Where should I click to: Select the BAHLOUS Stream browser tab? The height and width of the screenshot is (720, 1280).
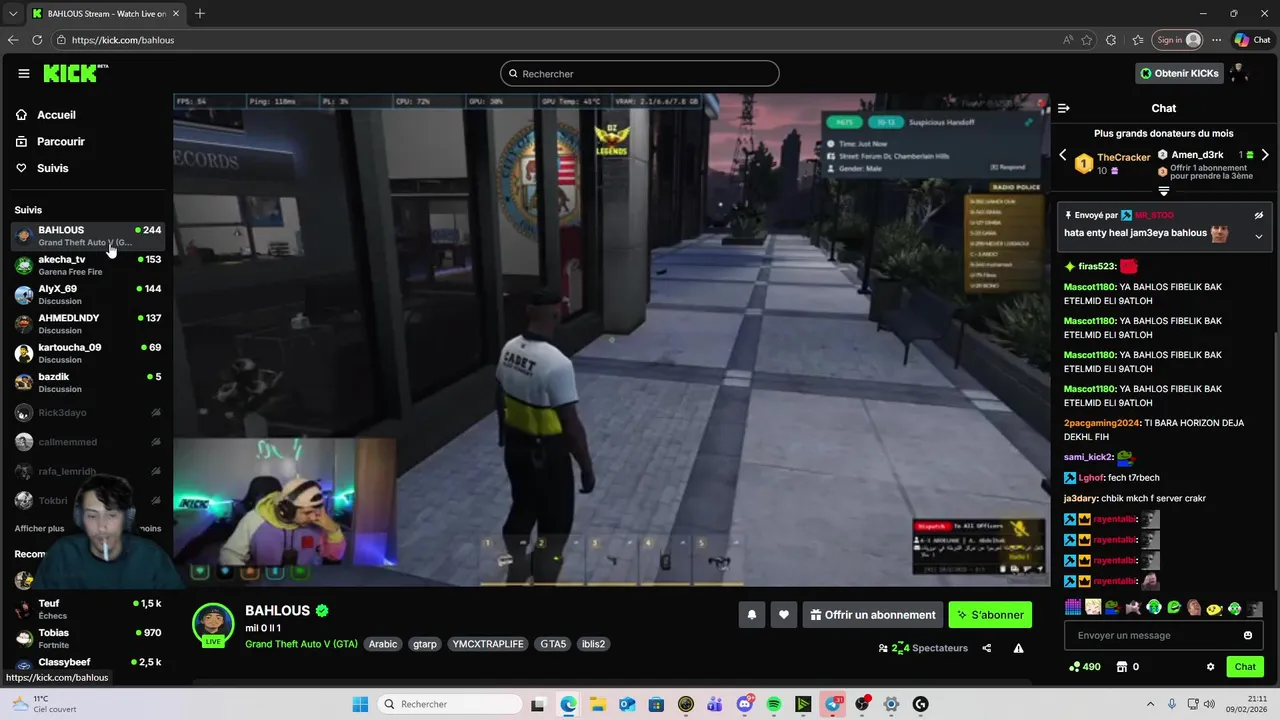click(105, 14)
